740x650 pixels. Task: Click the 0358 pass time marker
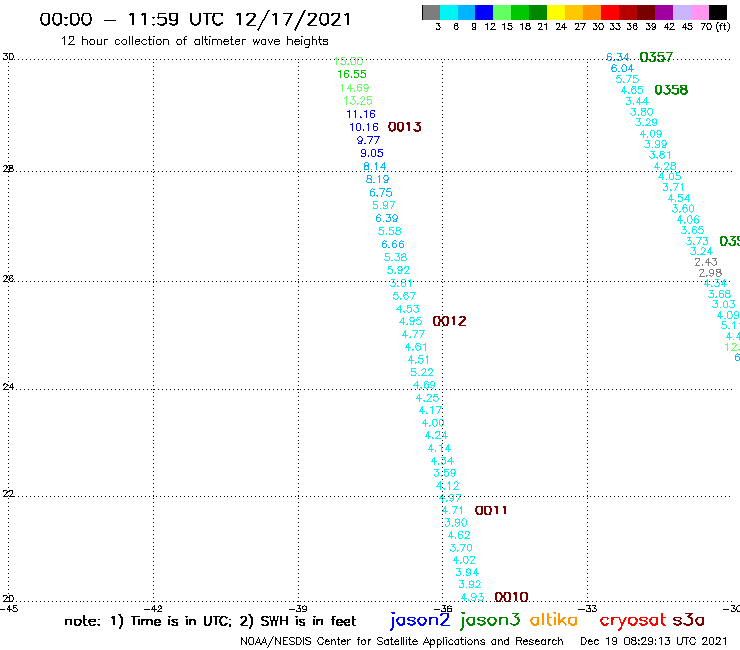coord(671,90)
